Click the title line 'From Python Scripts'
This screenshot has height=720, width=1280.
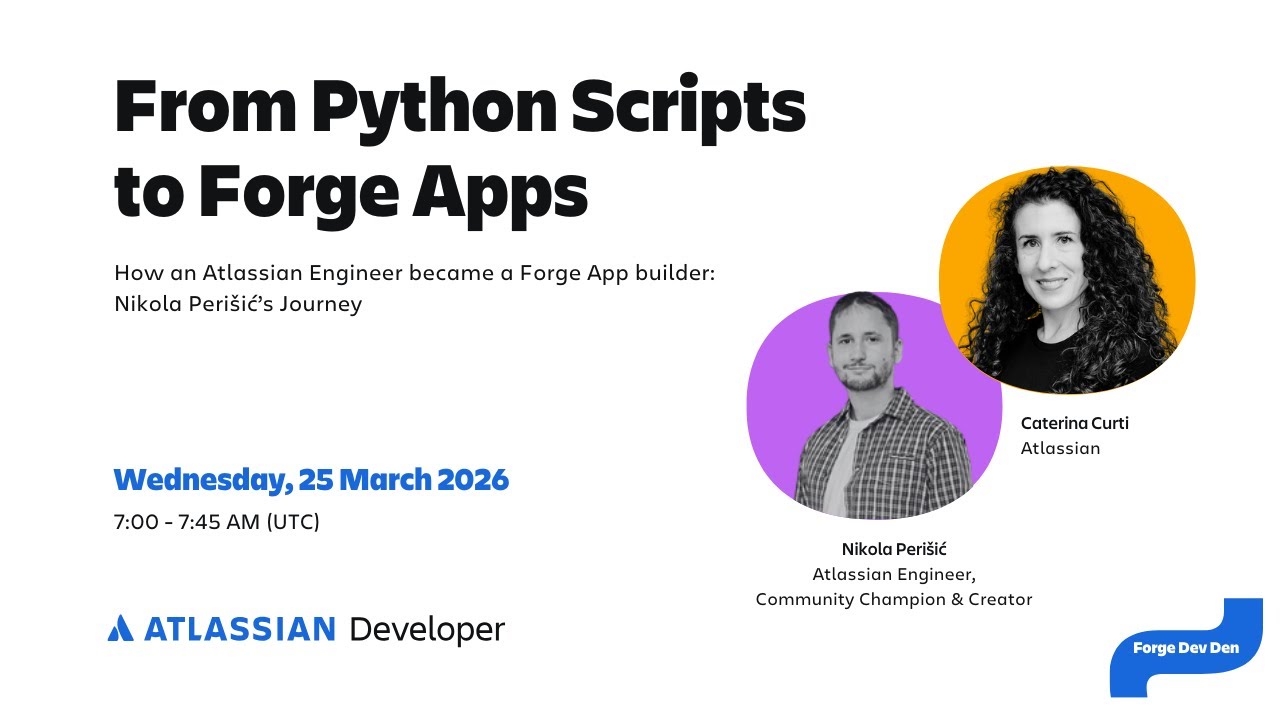click(x=460, y=109)
